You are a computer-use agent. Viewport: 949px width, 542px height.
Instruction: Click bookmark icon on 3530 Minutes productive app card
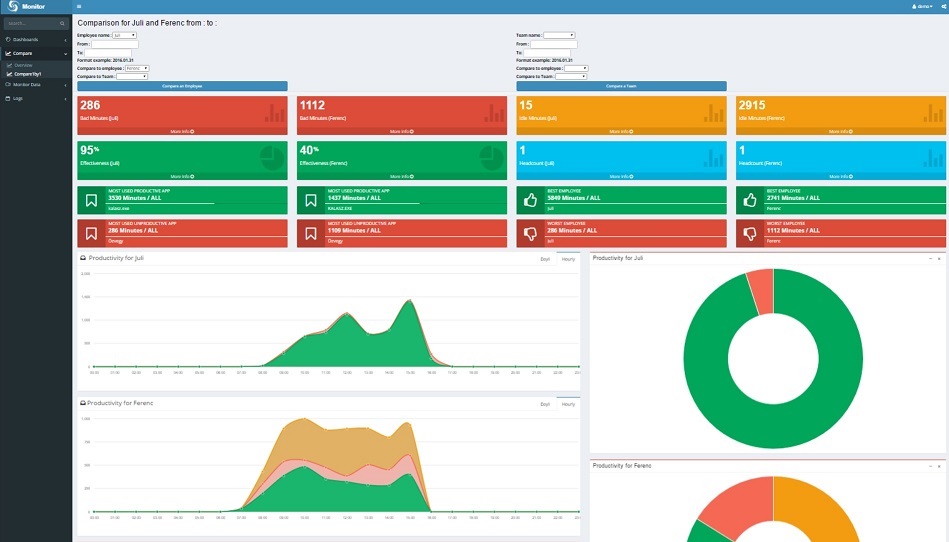point(91,200)
